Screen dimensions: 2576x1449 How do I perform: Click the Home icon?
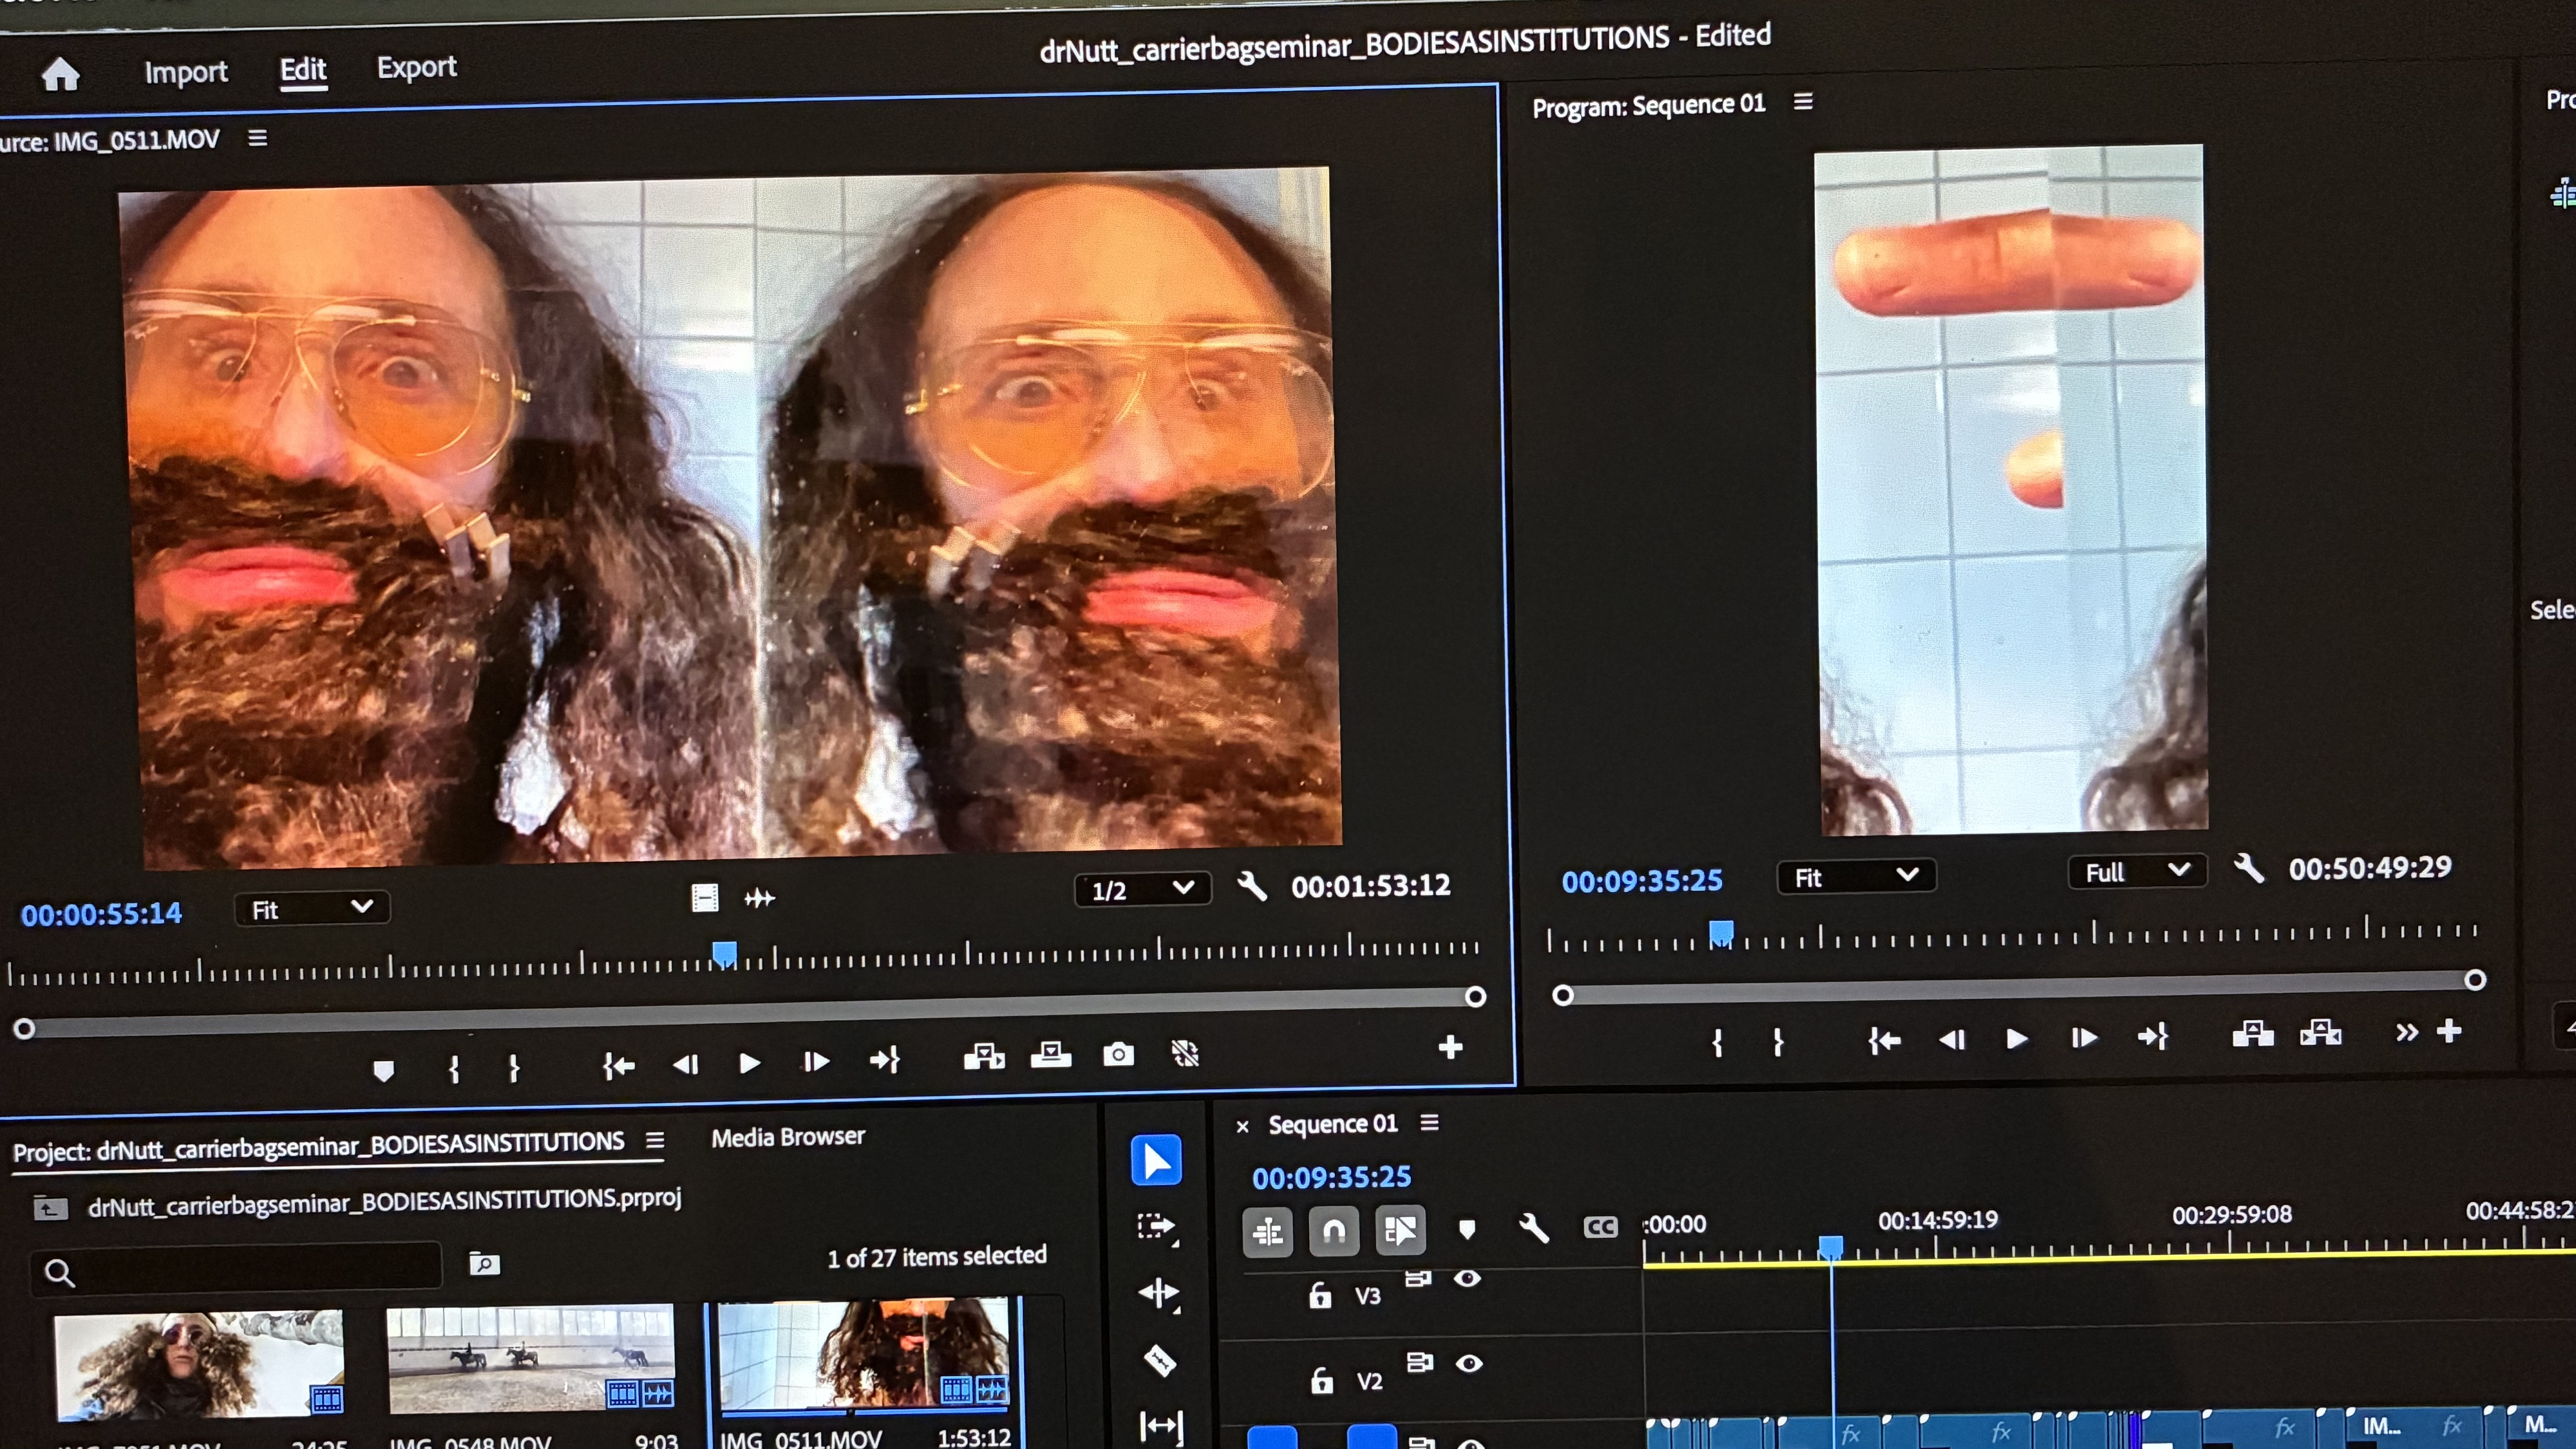click(60, 74)
